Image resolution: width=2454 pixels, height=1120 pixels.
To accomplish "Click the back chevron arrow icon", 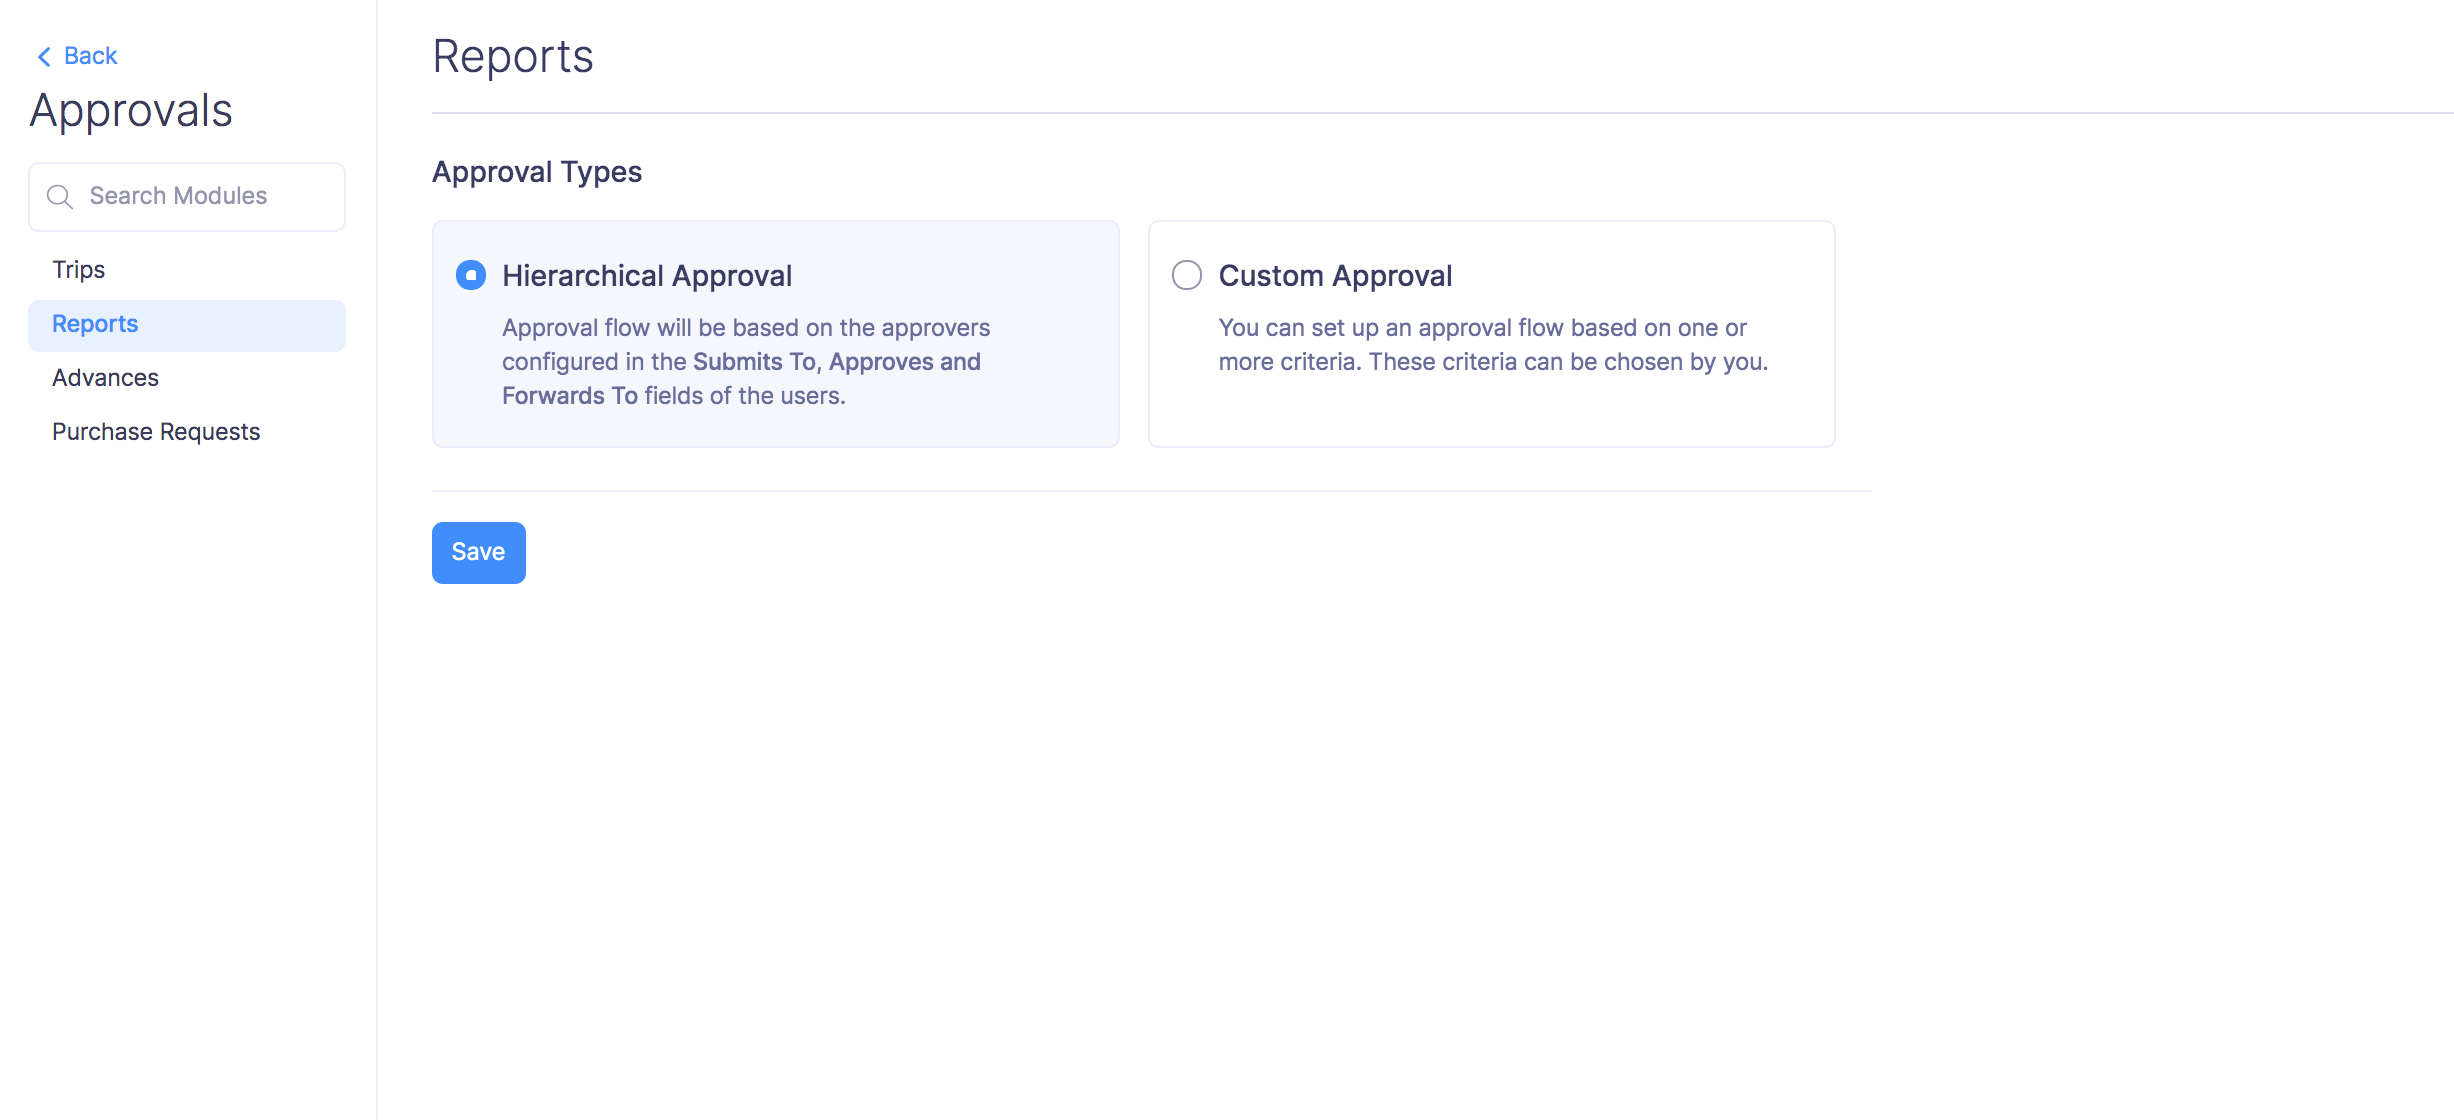I will (x=43, y=57).
